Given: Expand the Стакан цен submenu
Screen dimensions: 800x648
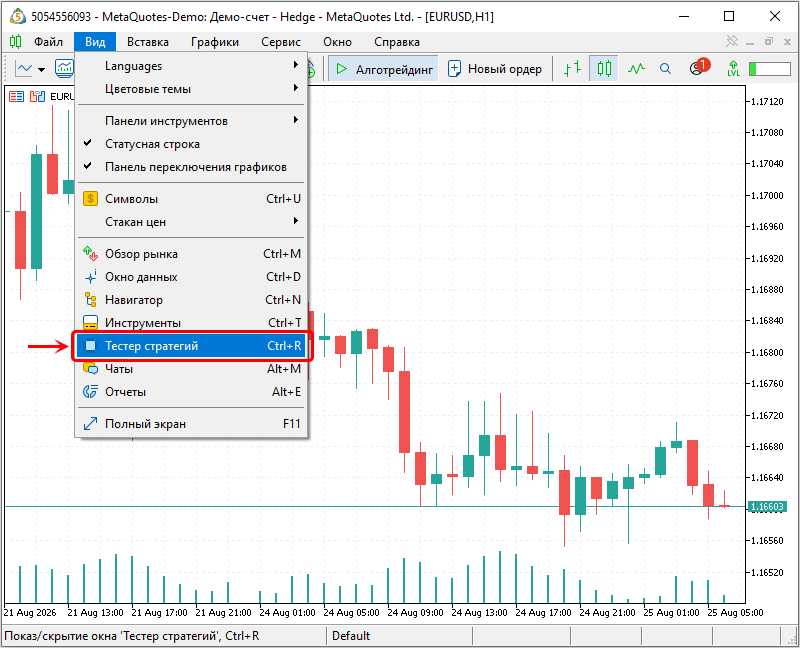Looking at the screenshot, I should click(192, 221).
